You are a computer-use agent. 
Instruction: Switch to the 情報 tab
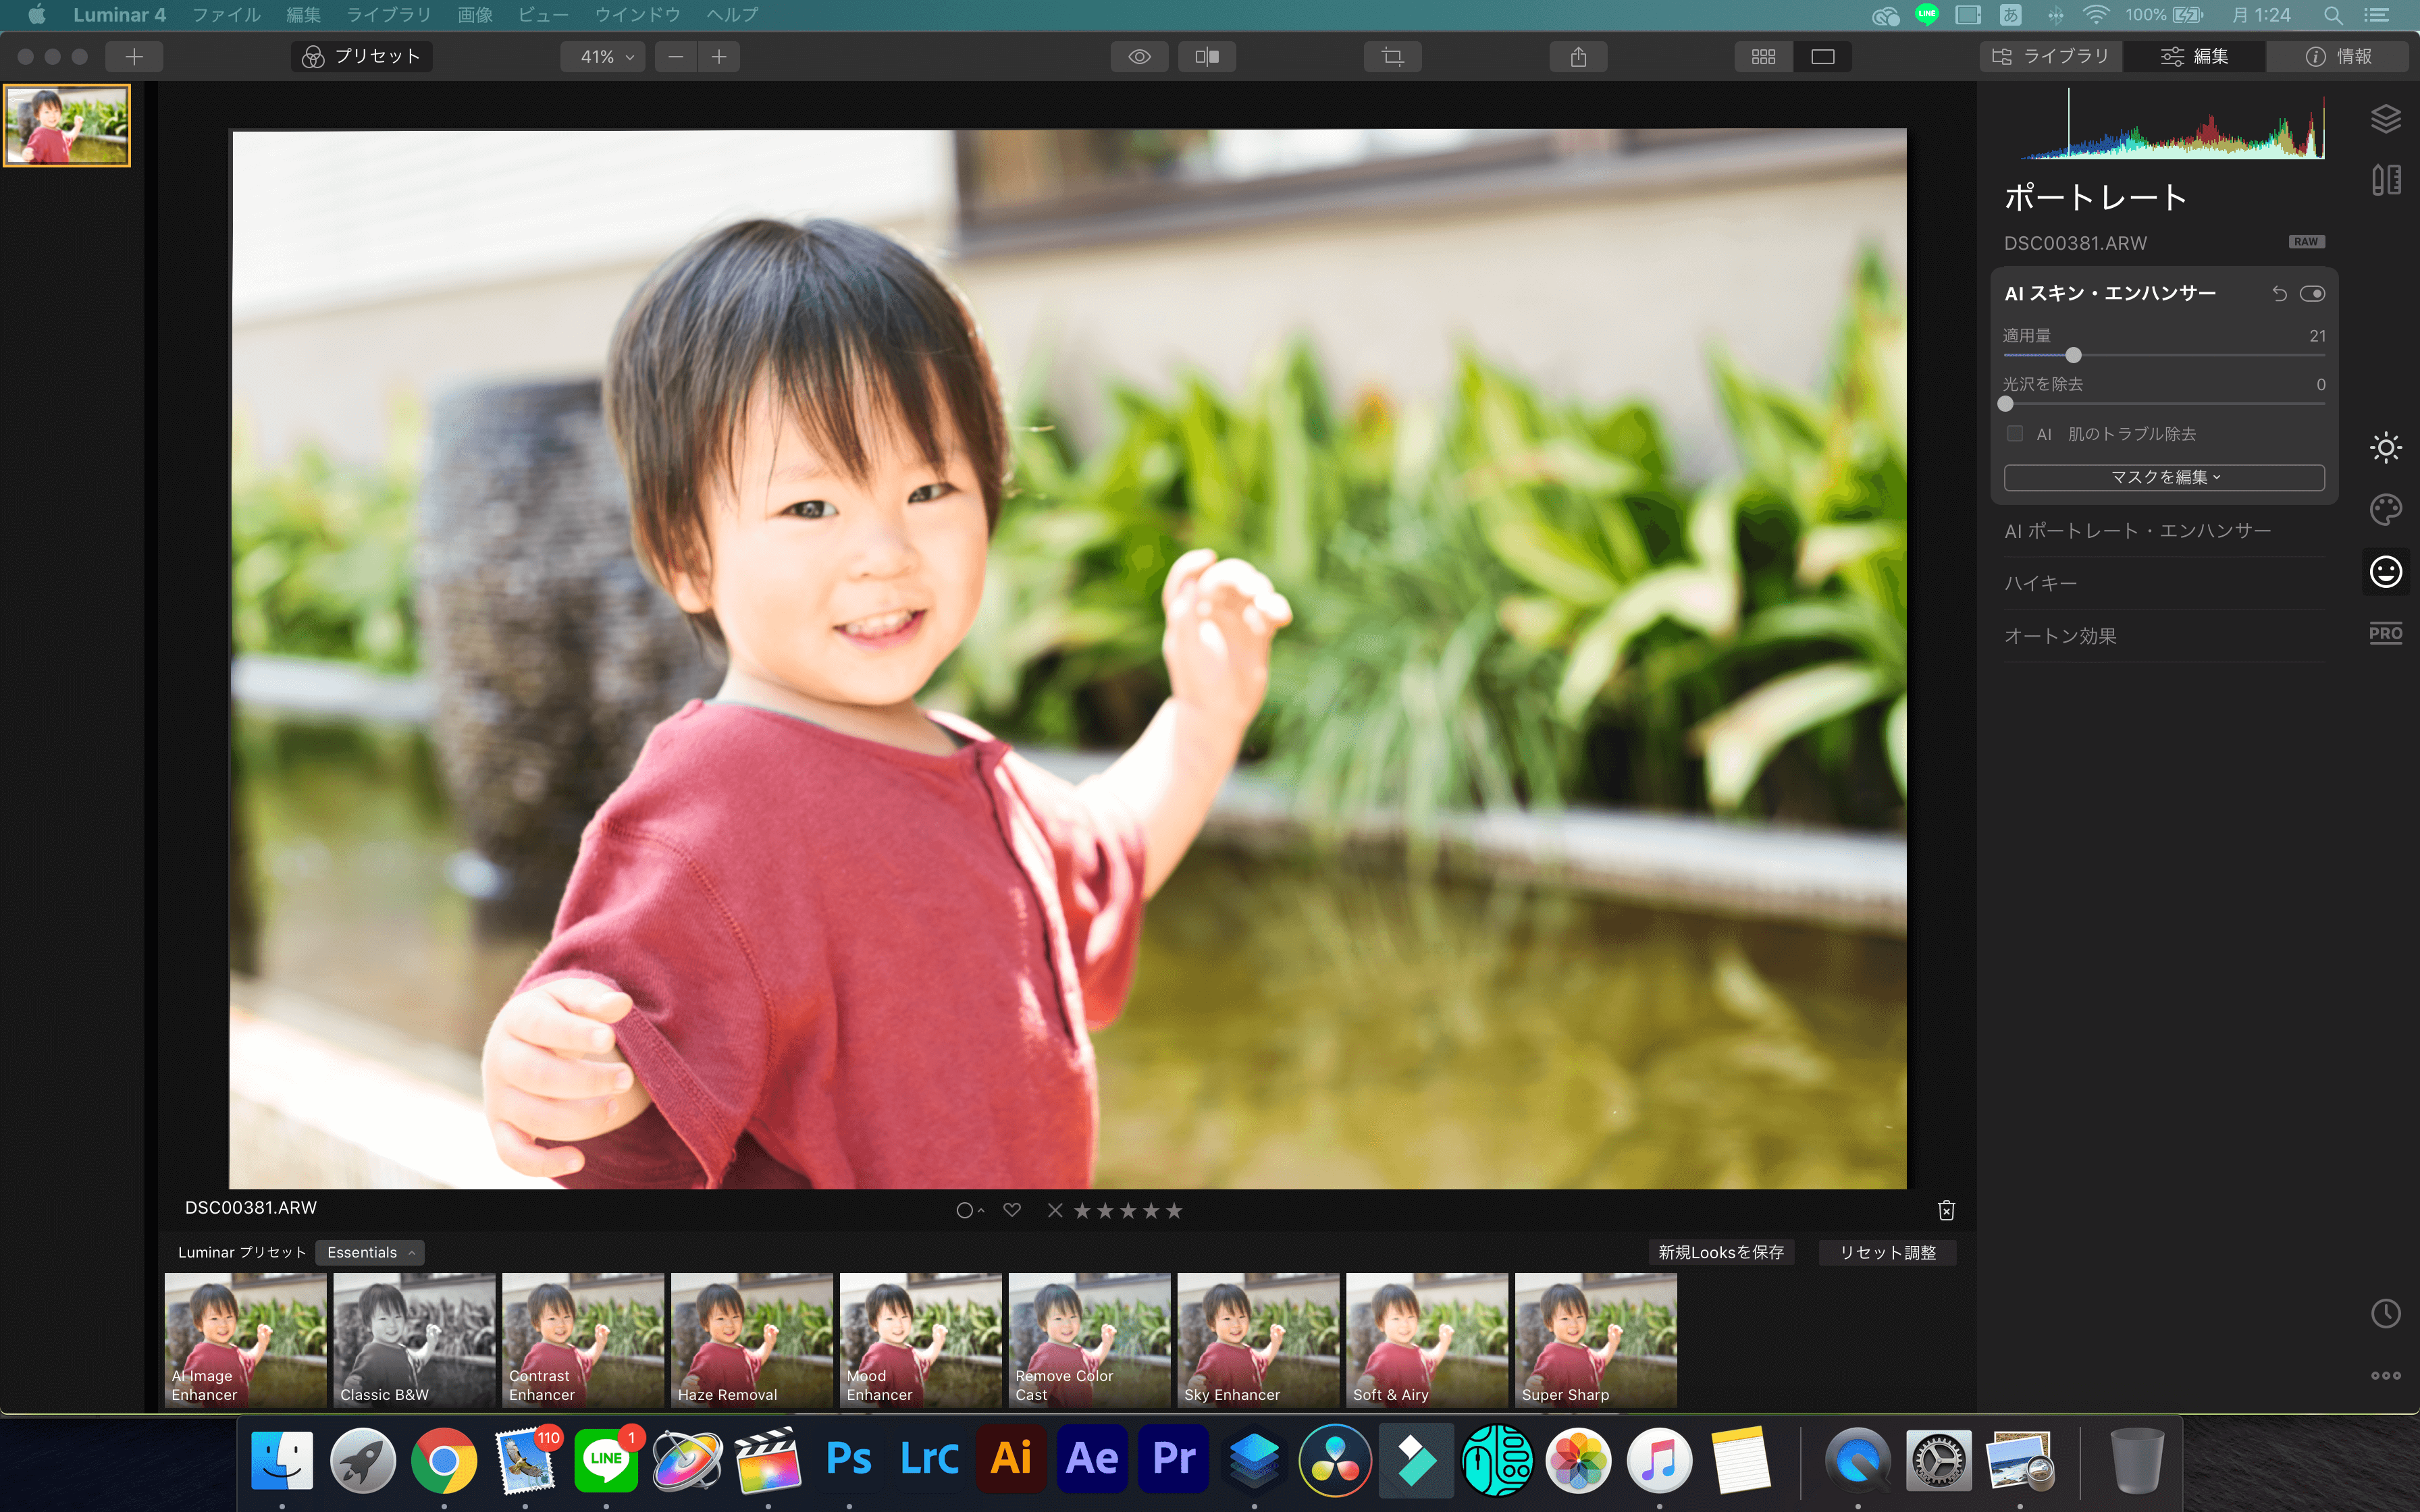point(2338,57)
